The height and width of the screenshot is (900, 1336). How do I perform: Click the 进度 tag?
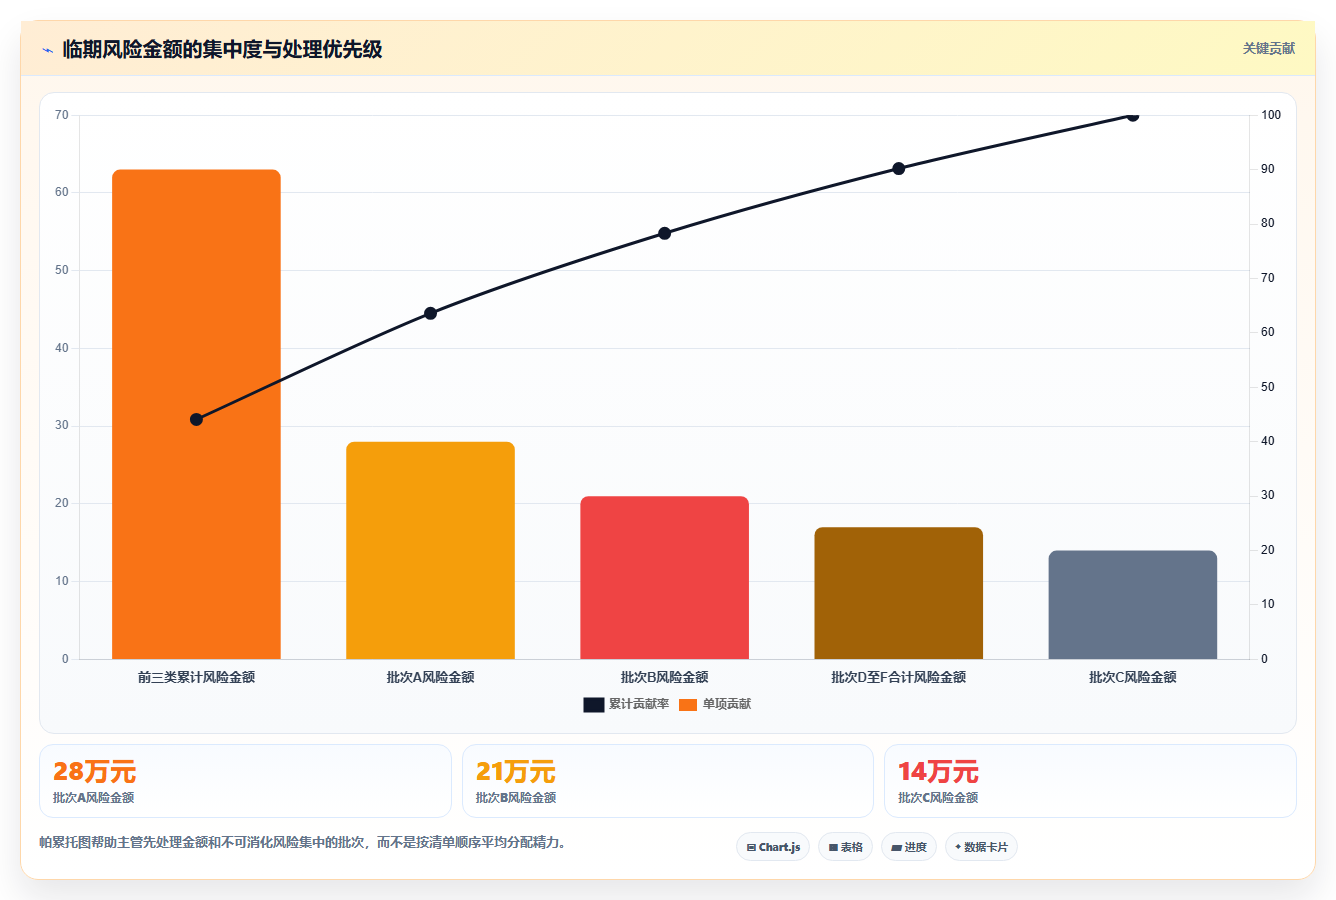coord(909,847)
